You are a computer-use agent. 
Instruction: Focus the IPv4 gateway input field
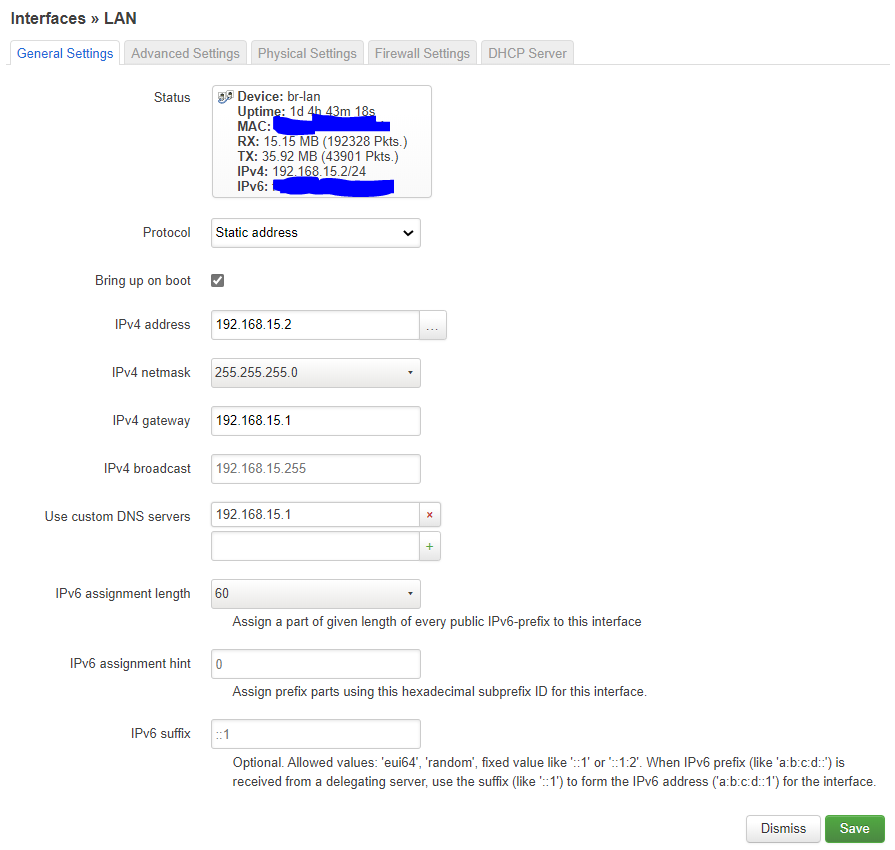pyautogui.click(x=315, y=421)
